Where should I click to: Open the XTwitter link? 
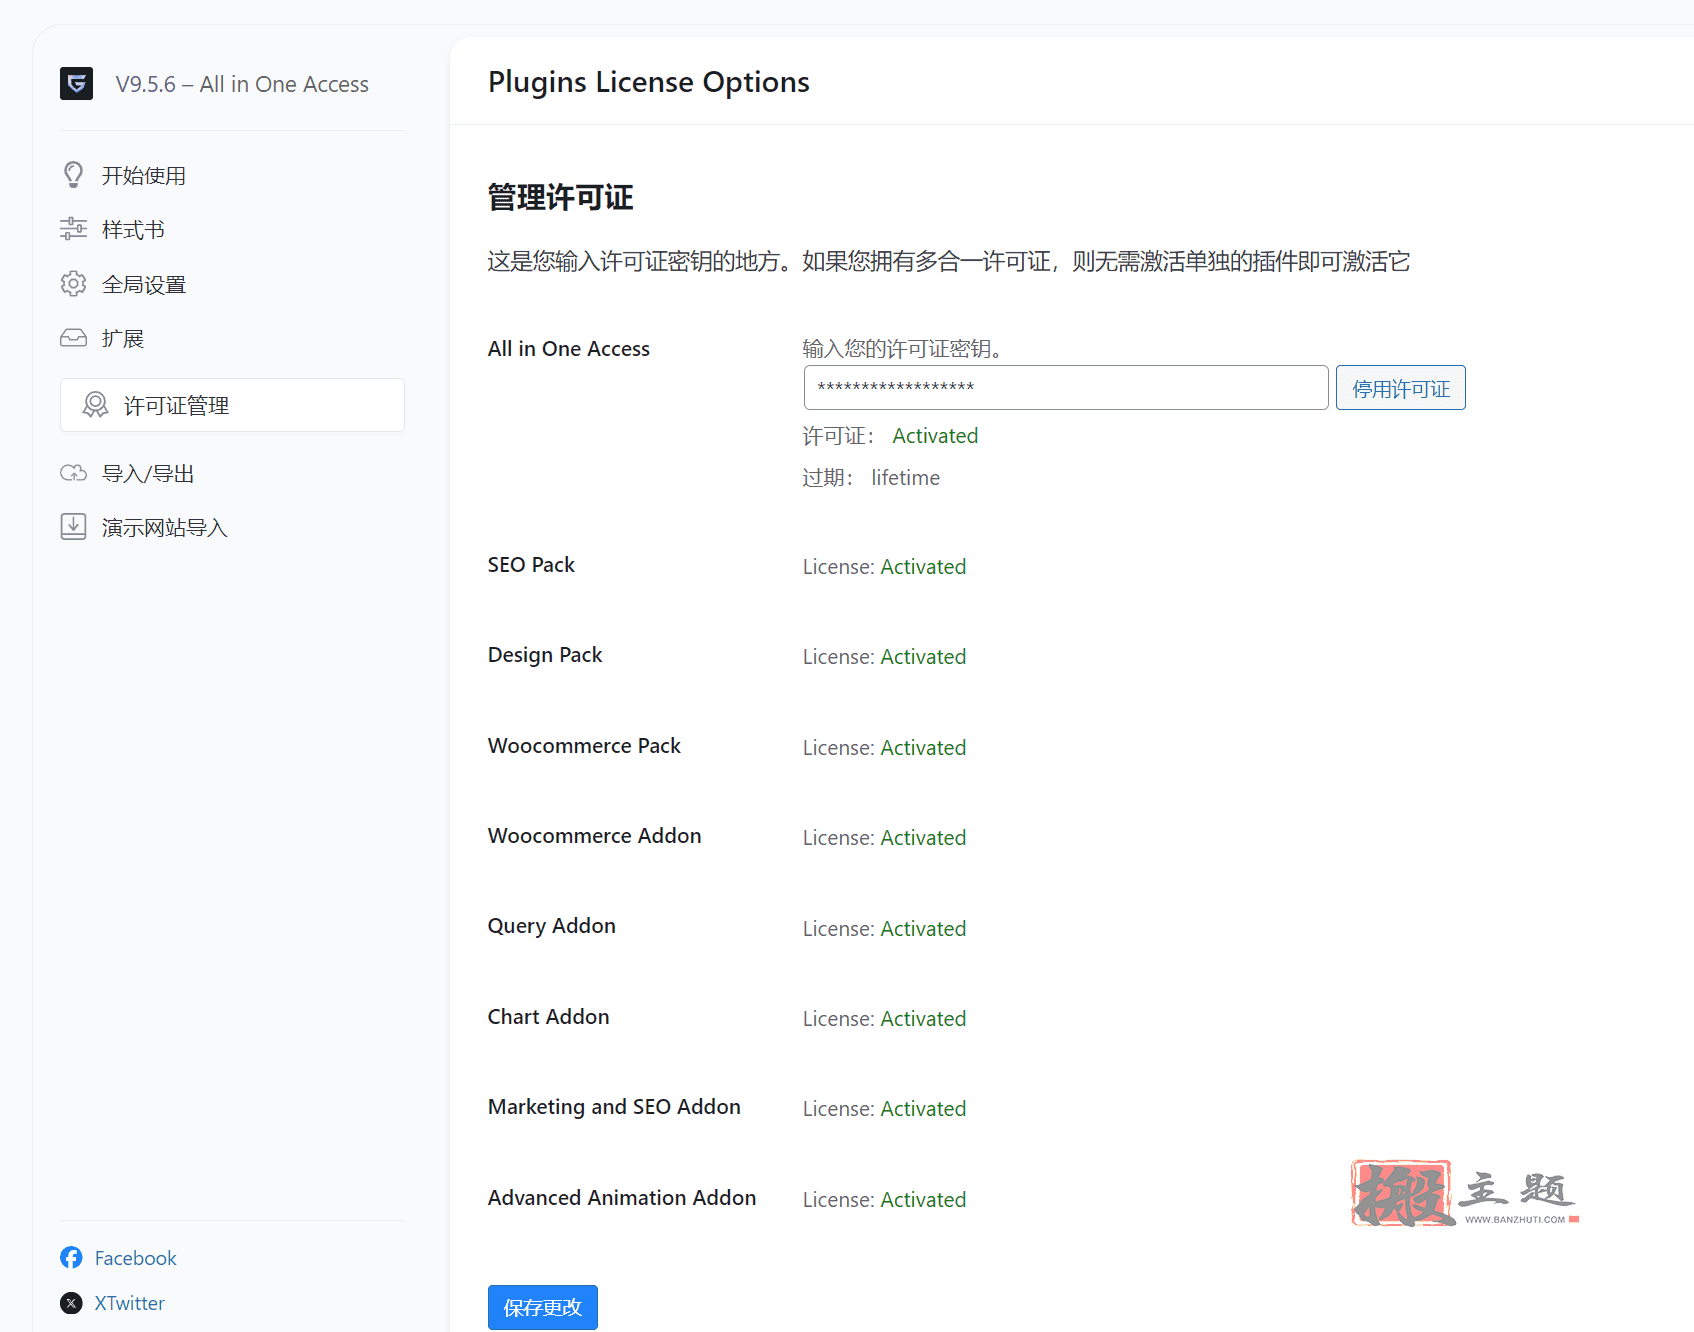pos(130,1303)
